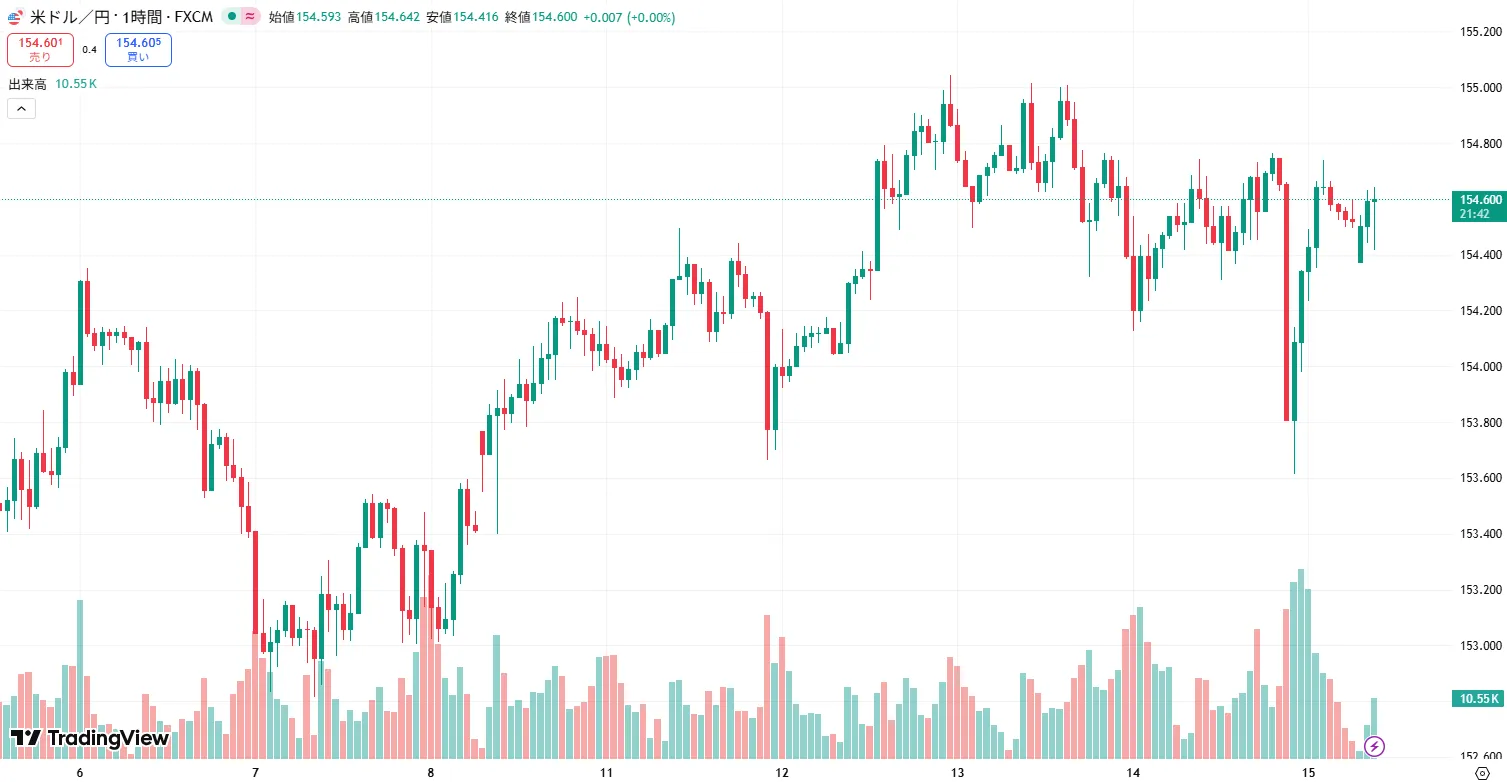The image size is (1507, 782).
Task: Select the 出来高 volume legend entry
Action: coord(26,84)
